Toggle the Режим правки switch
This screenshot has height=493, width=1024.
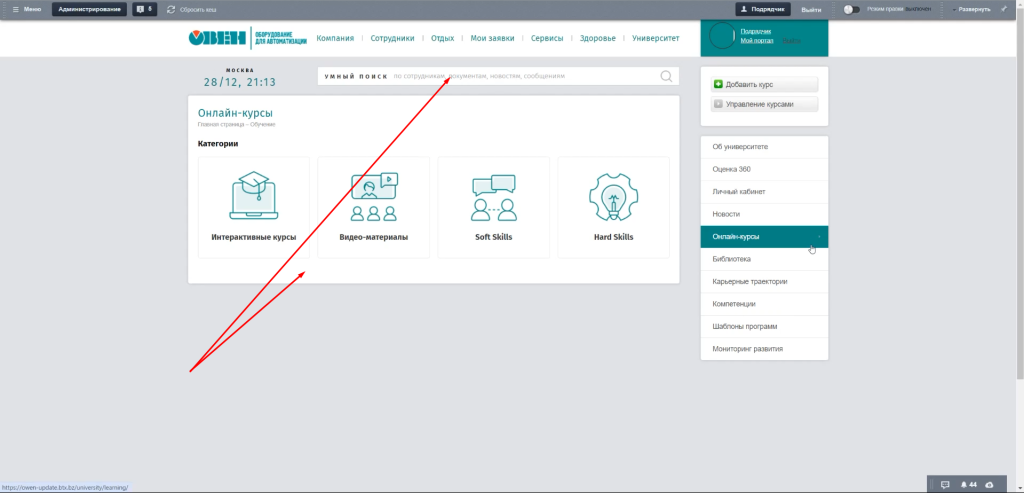tap(851, 9)
